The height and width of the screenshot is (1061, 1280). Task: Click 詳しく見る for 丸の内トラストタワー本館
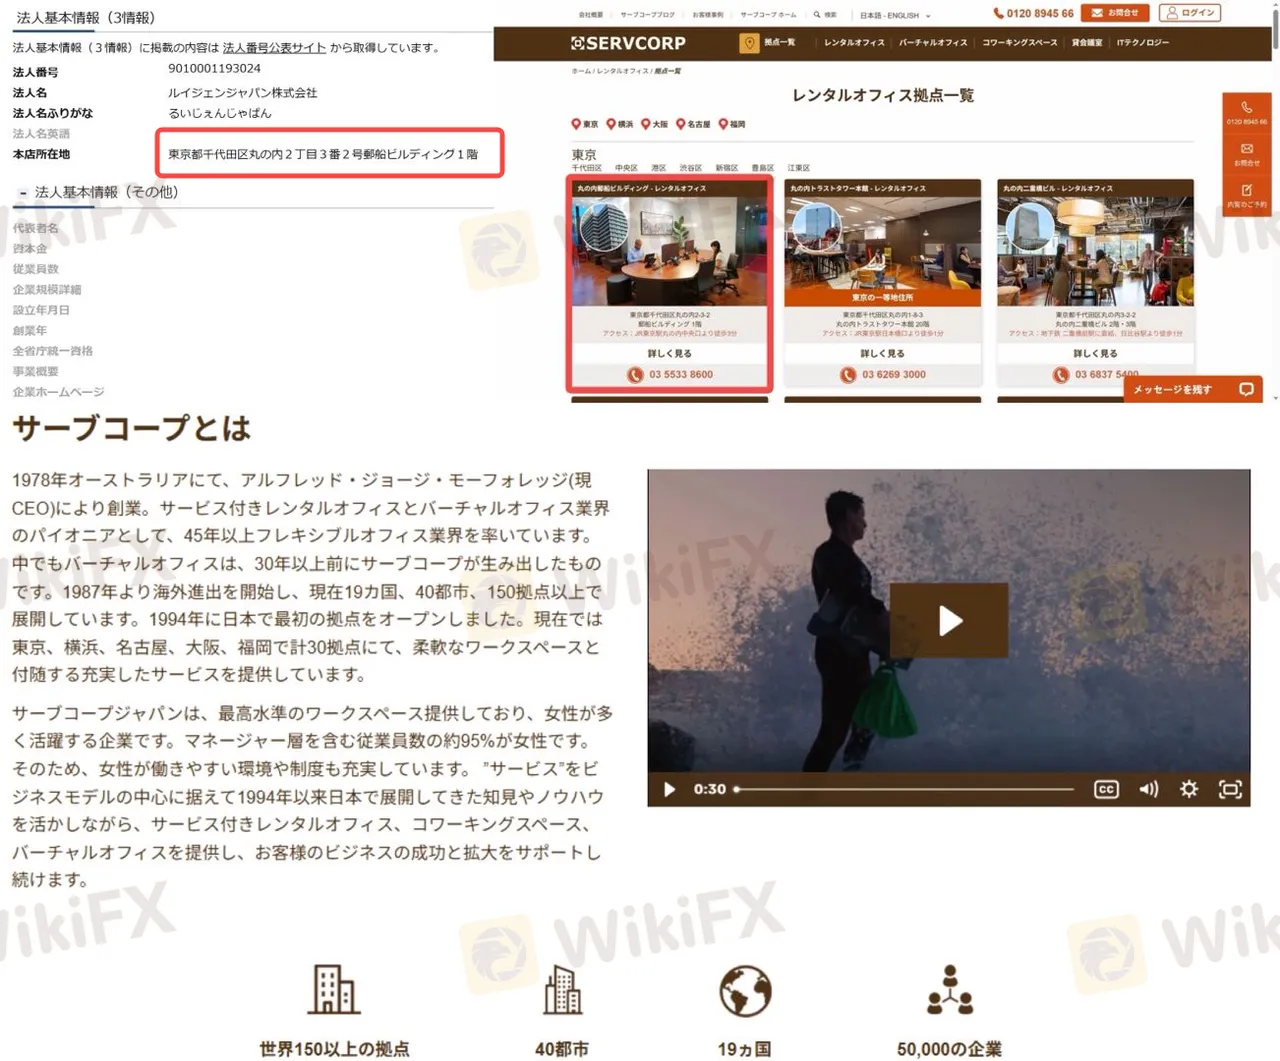[x=883, y=354]
